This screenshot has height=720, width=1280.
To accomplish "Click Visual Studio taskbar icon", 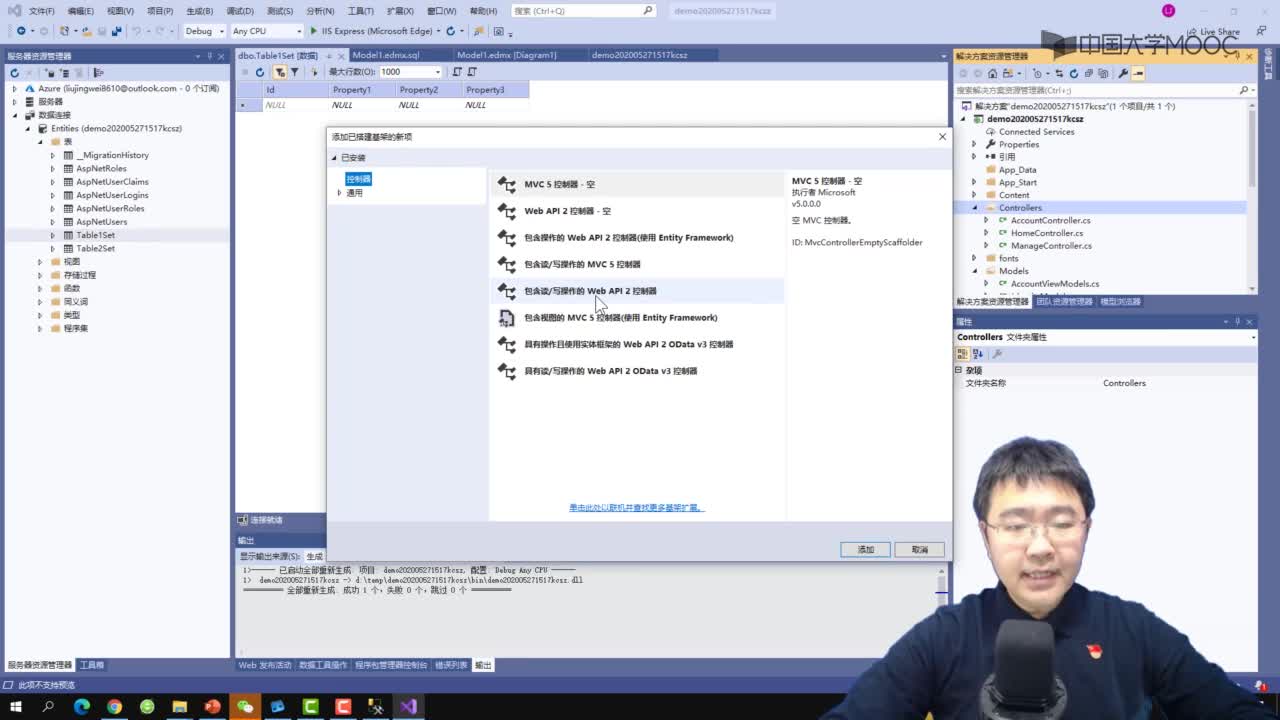I will (408, 707).
